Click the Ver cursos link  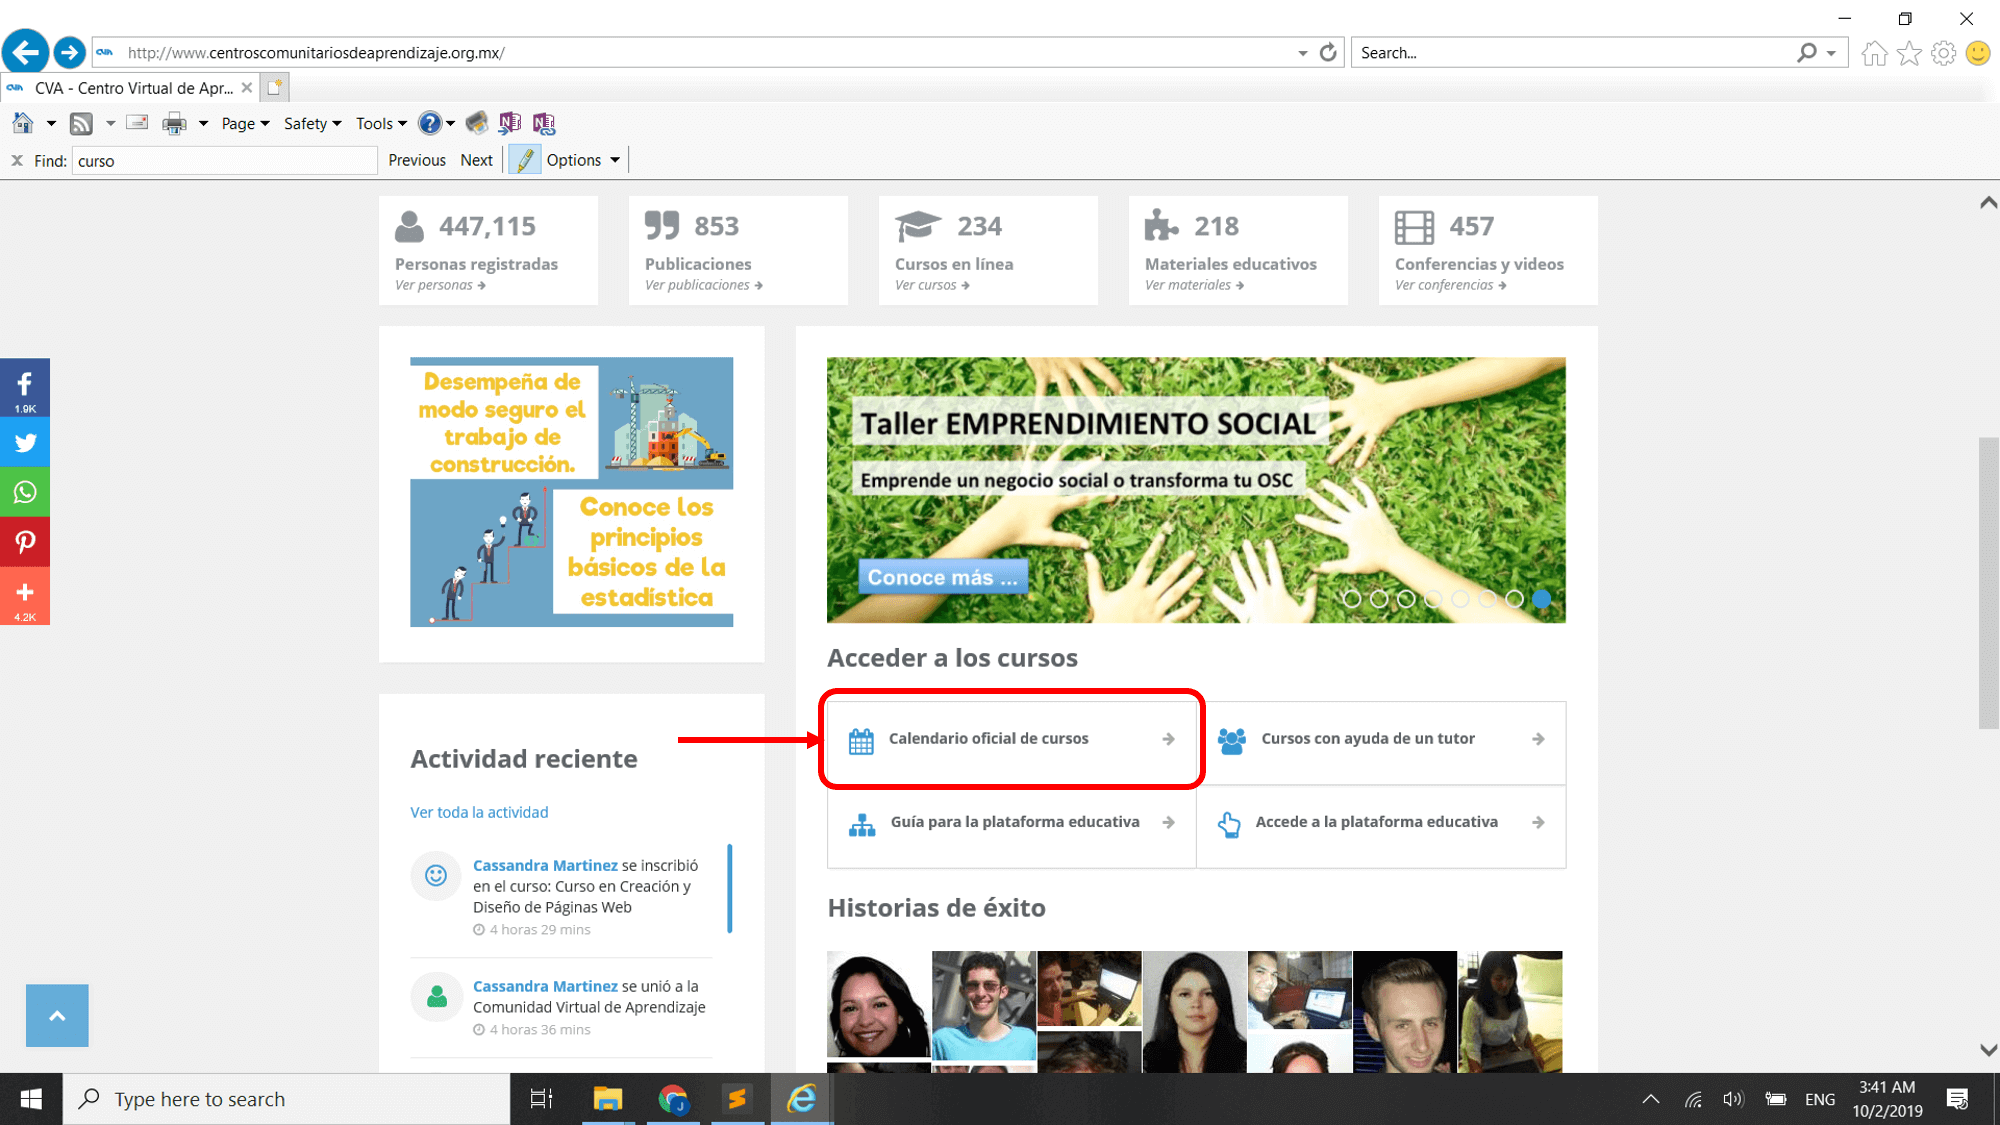[932, 285]
